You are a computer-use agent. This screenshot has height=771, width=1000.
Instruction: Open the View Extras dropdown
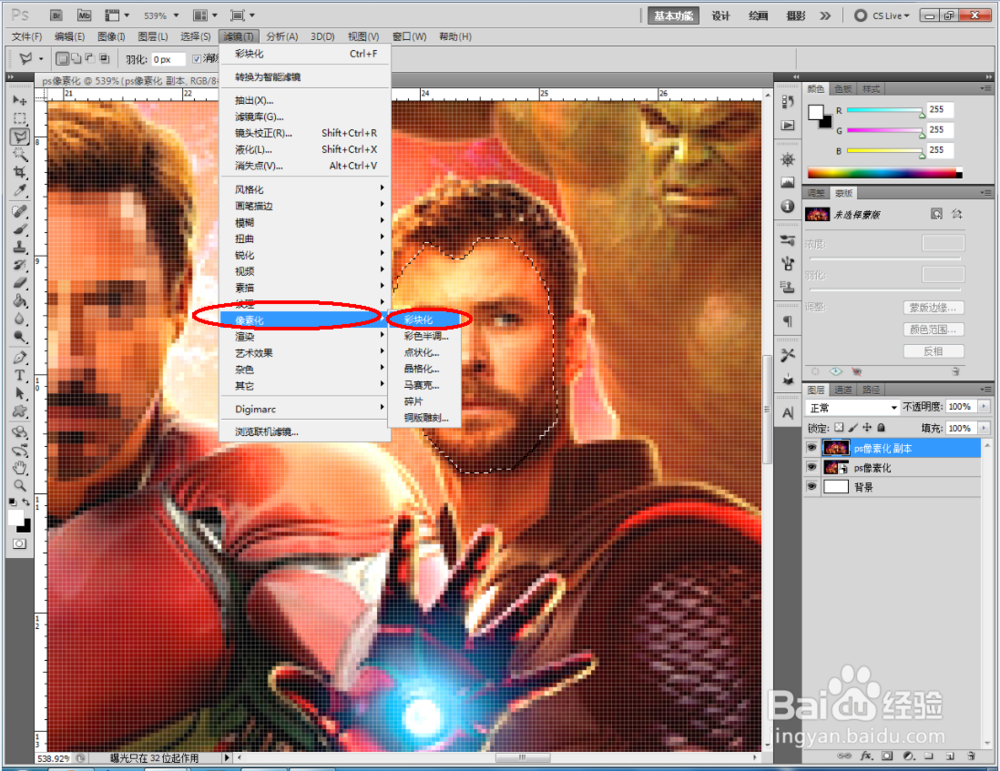117,15
